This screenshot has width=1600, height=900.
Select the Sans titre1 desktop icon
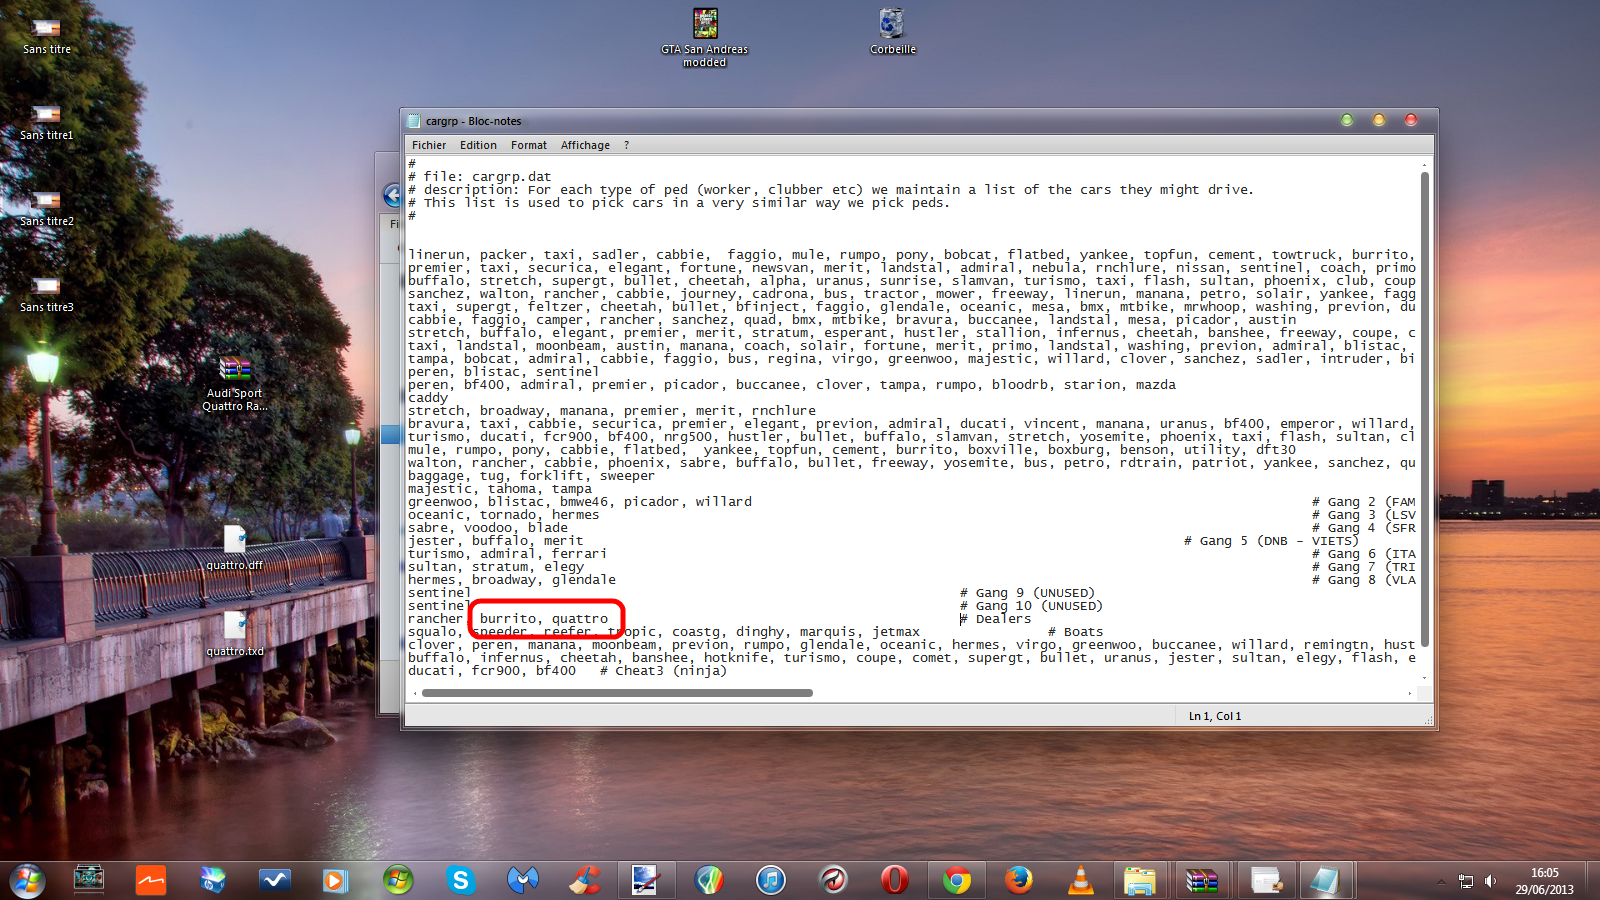point(47,122)
